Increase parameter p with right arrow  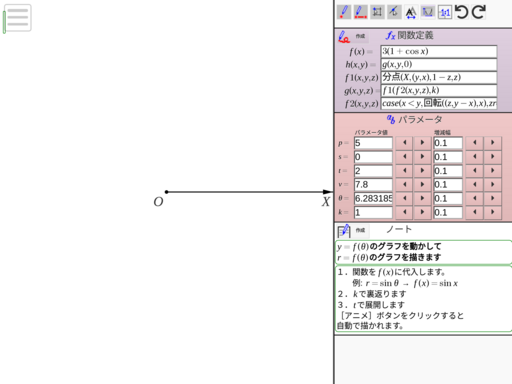[x=422, y=143]
